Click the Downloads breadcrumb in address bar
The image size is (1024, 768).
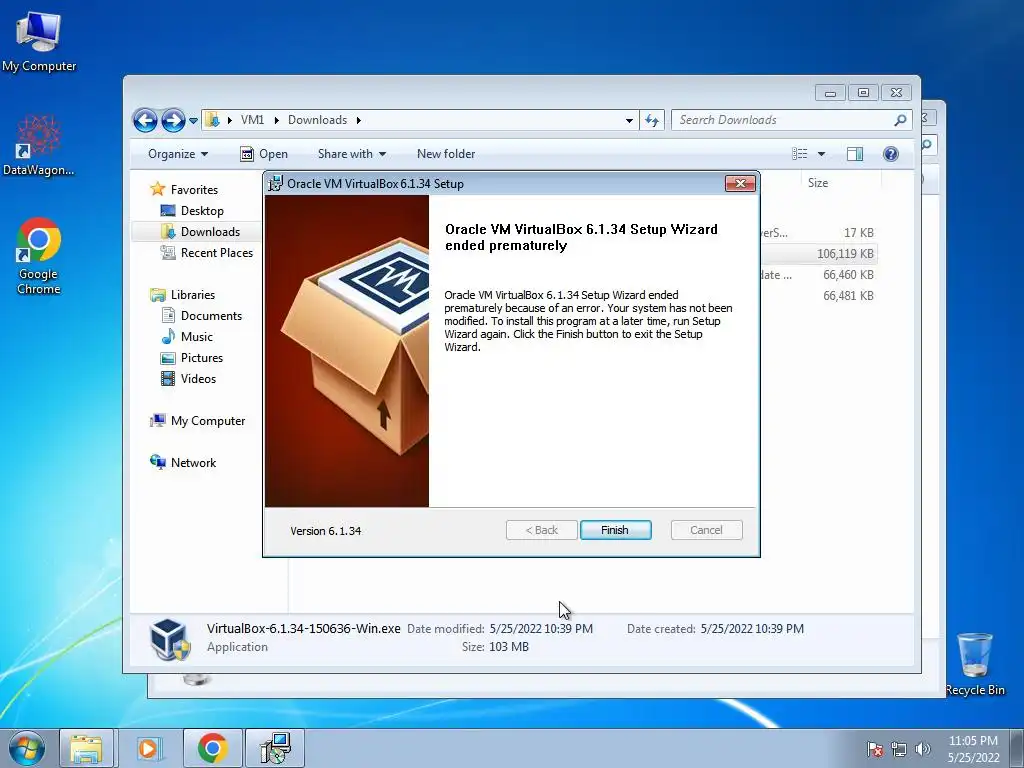click(317, 120)
